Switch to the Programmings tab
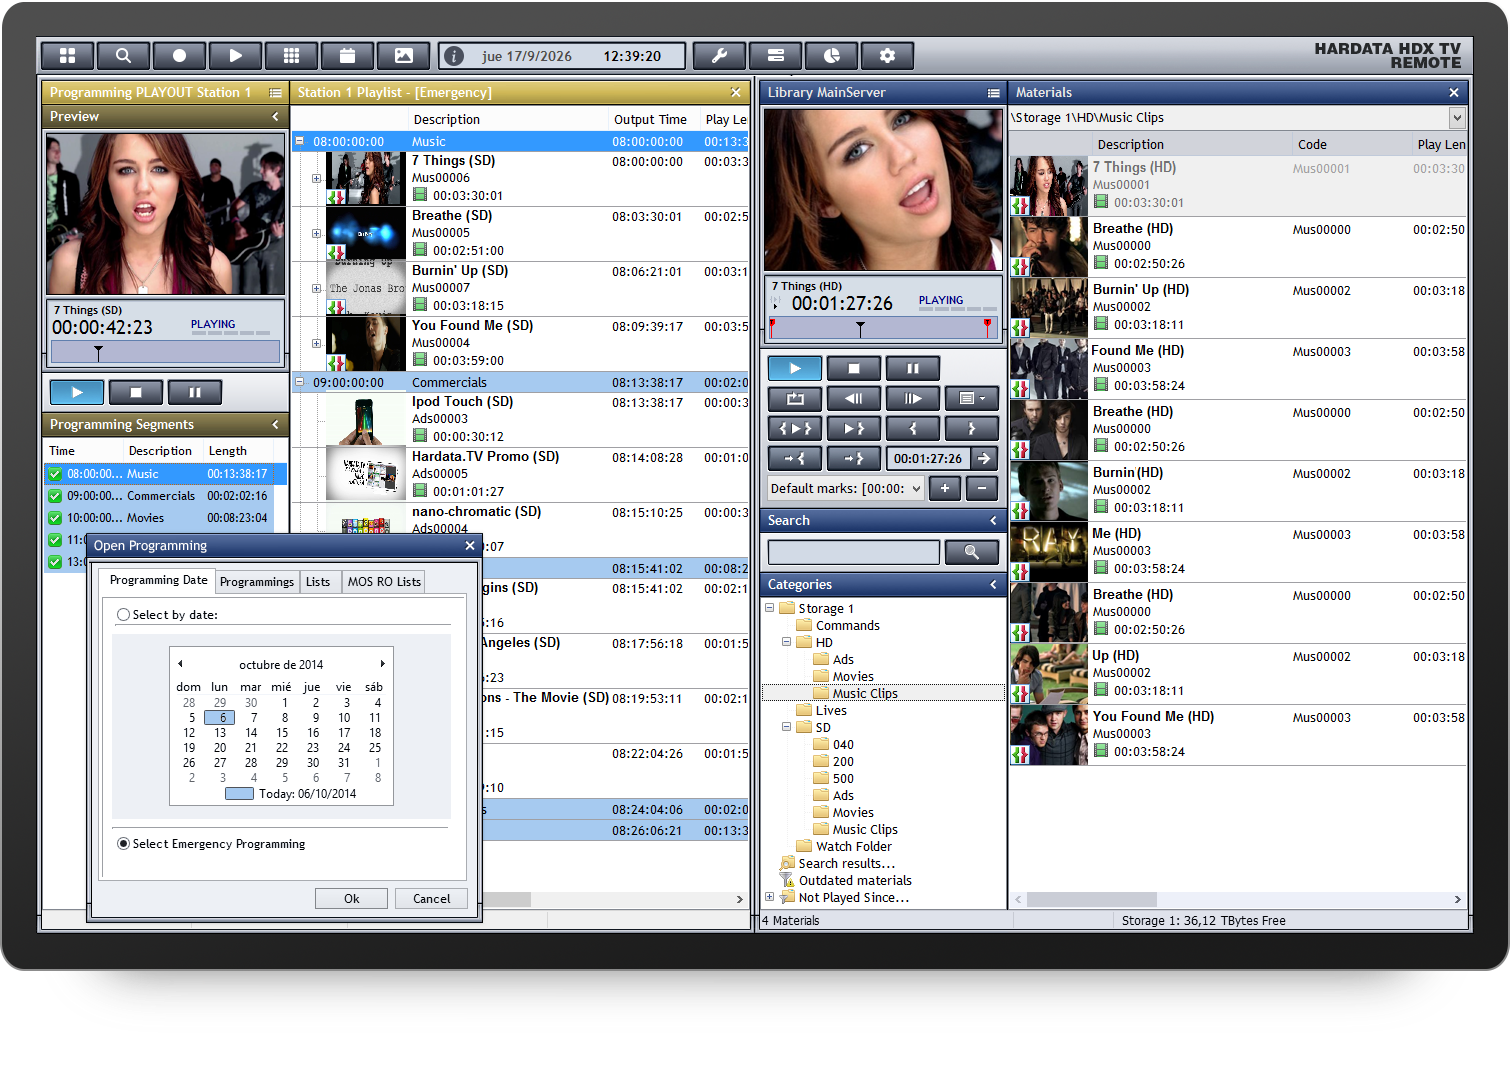This screenshot has height=1069, width=1510. (x=257, y=582)
